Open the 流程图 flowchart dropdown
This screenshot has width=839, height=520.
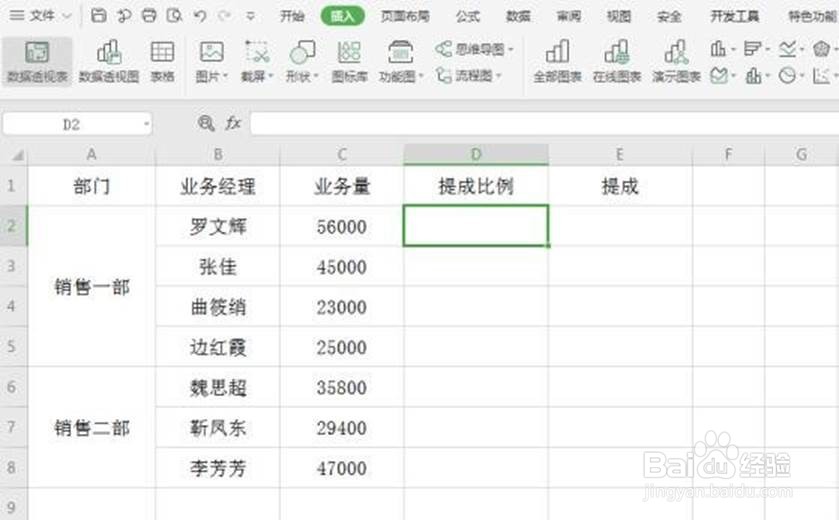[x=468, y=75]
